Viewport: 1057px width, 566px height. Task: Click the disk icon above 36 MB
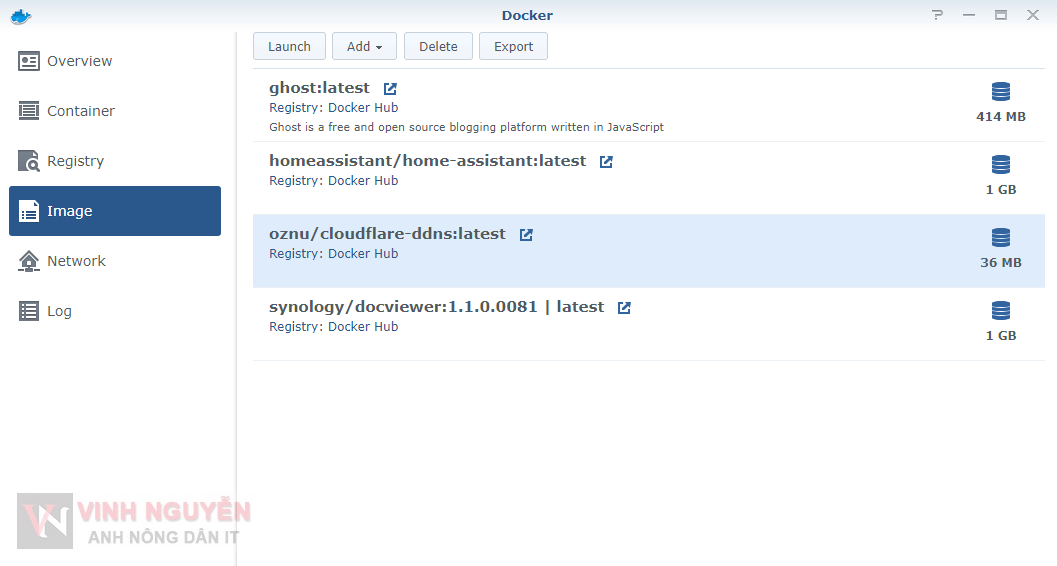(x=1001, y=237)
